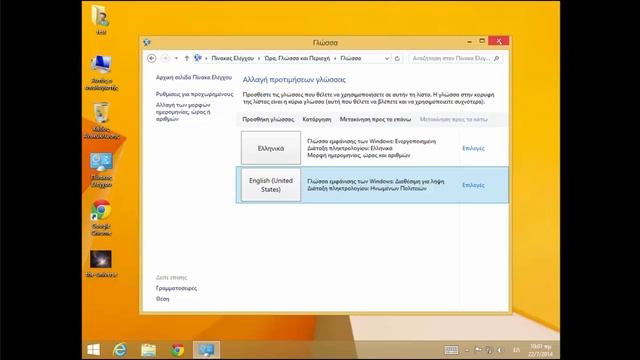Open the Θέση link
Screen dimensions: 640x360
tap(162, 299)
